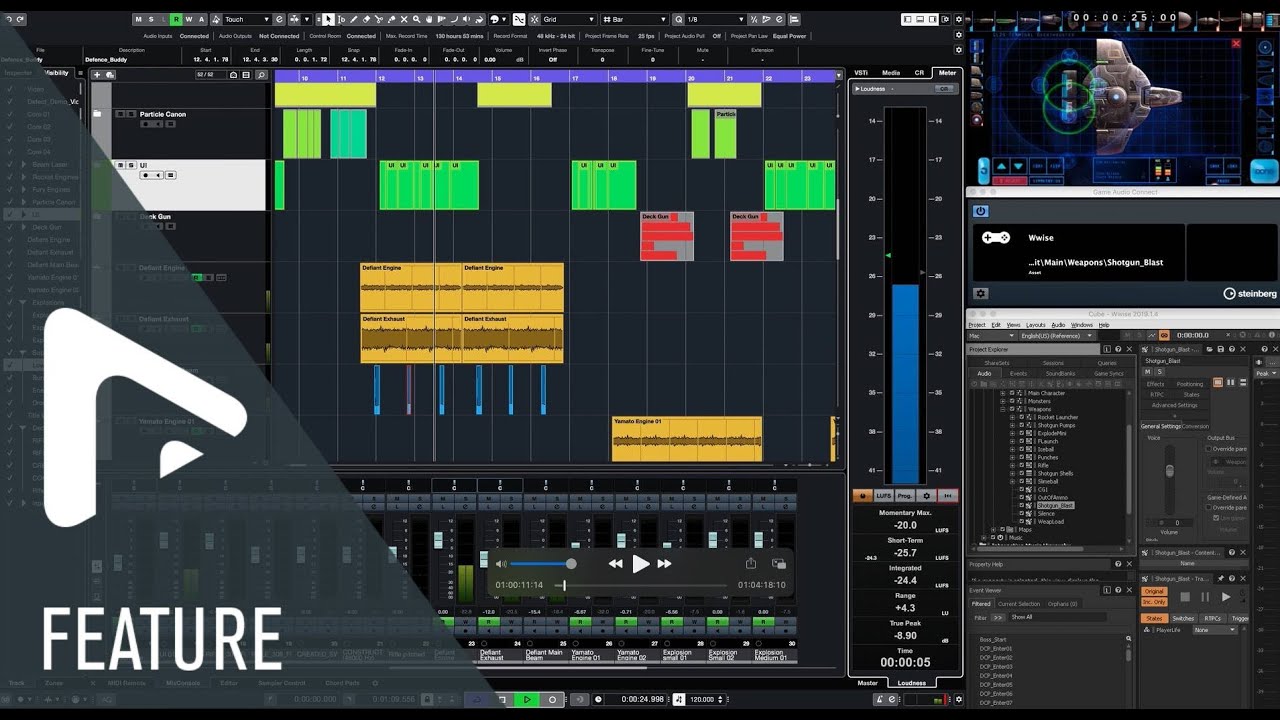
Task: Adjust the video overlay volume slider
Action: 541,564
